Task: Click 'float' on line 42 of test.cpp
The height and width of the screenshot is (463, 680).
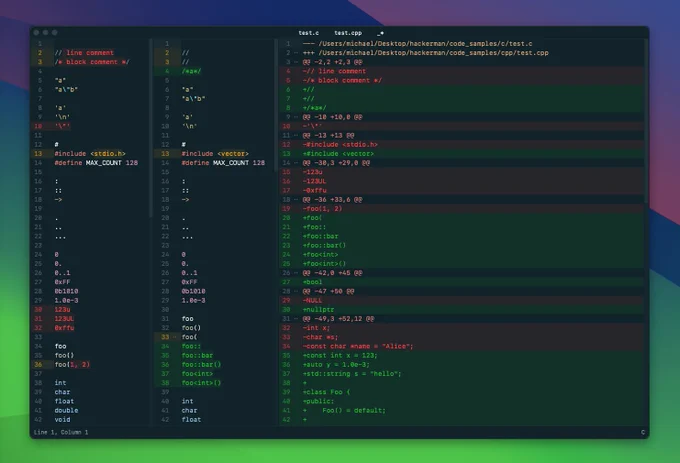Action: (191, 420)
